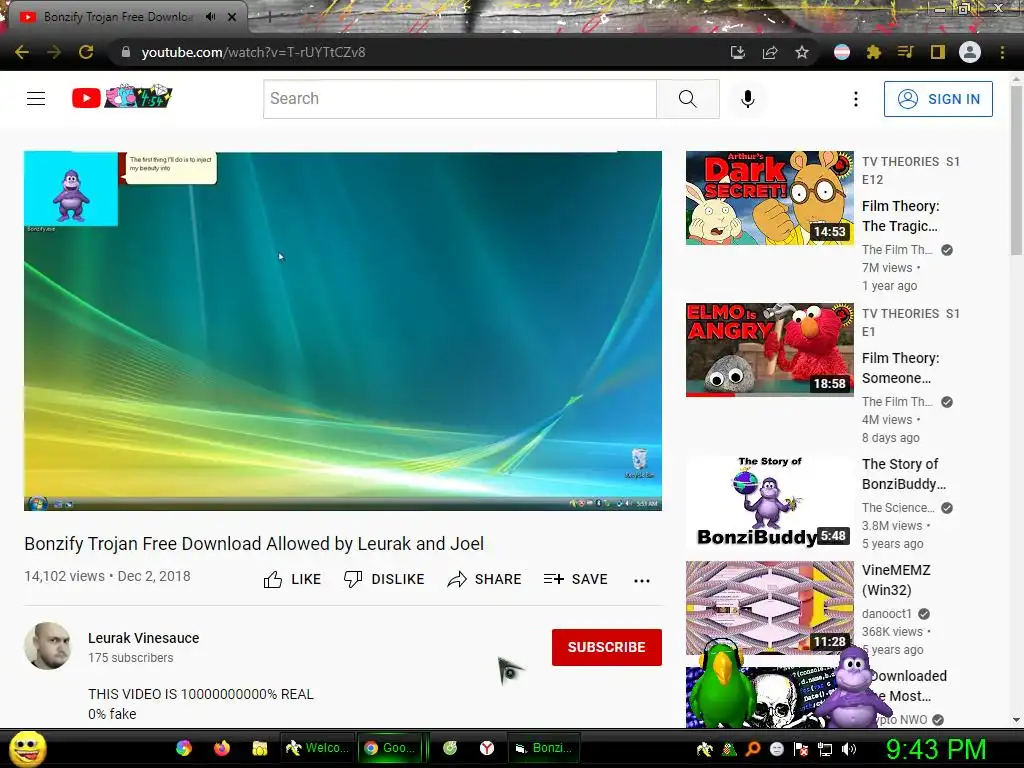Open the Chrome three-dot menu
This screenshot has width=1024, height=768.
[x=1002, y=52]
